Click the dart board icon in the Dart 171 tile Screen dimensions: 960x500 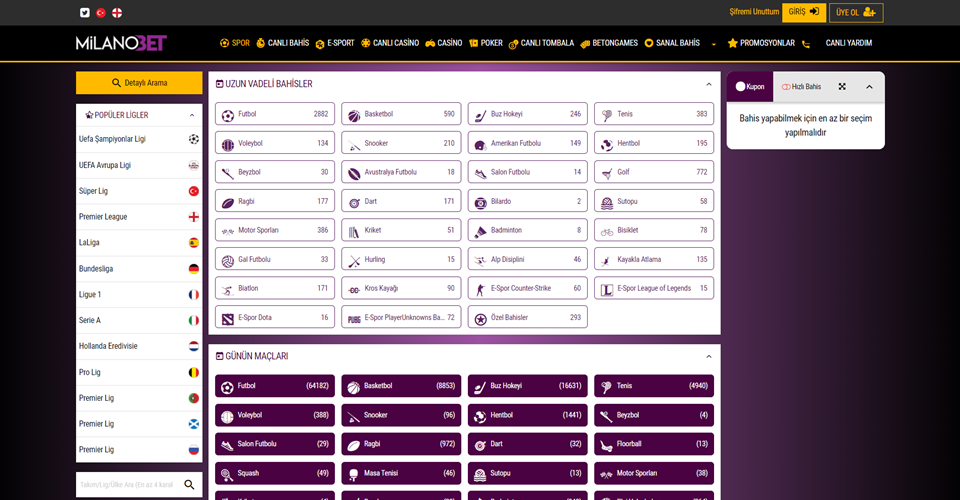(354, 203)
